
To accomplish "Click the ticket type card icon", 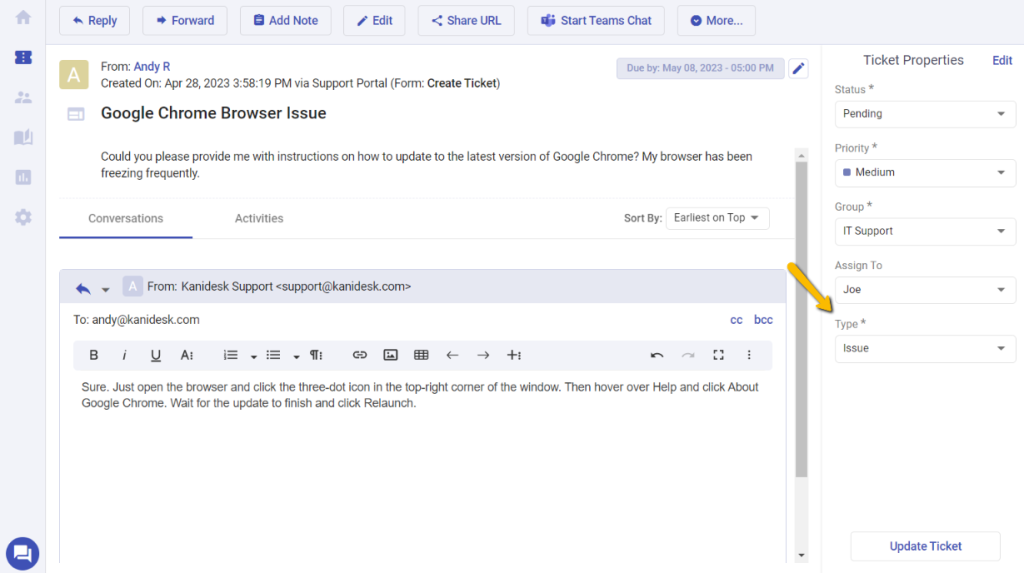I will [76, 114].
